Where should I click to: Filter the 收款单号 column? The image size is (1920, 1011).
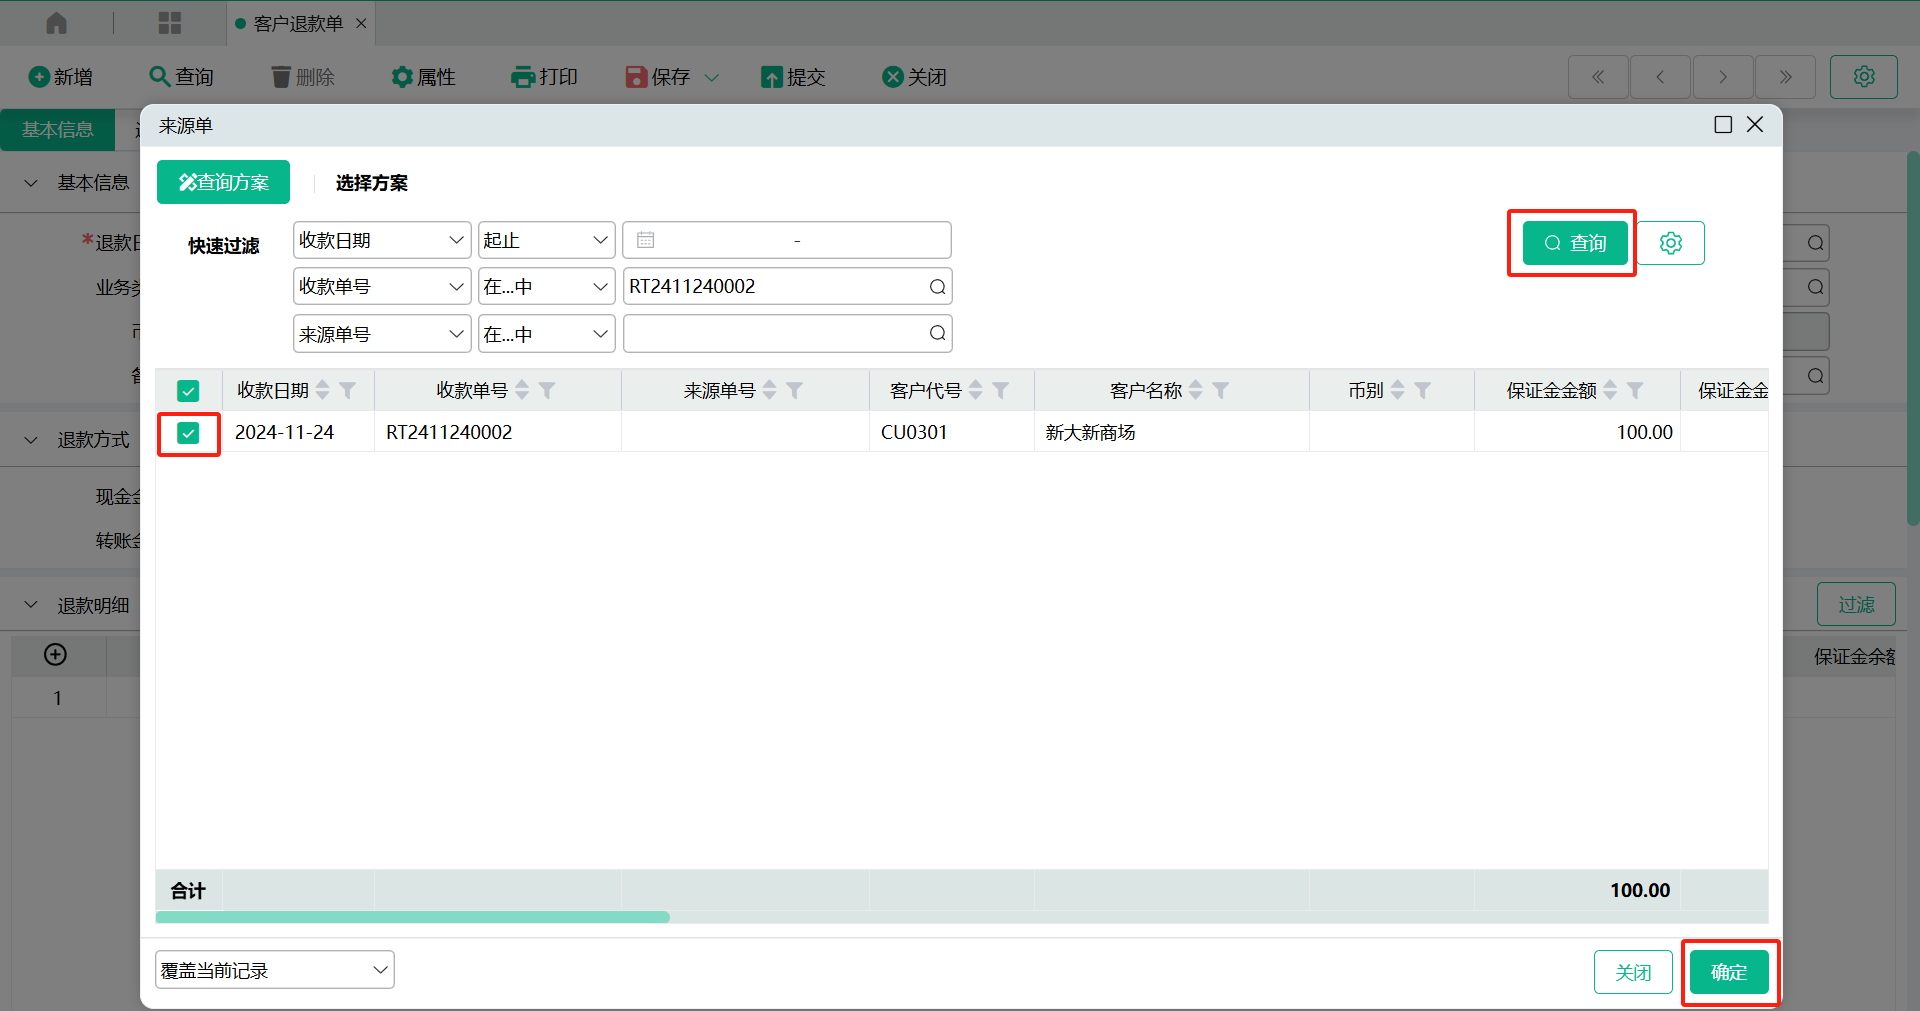[x=547, y=390]
